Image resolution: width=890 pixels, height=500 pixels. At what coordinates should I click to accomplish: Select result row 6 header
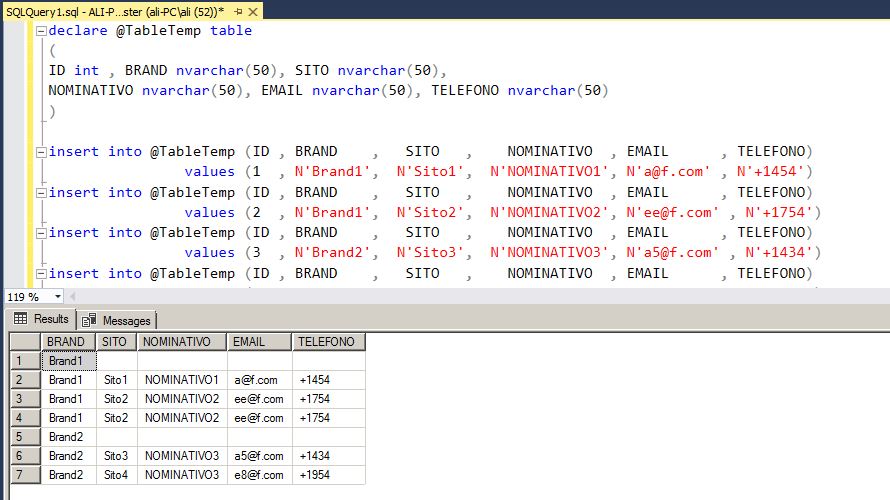coord(26,456)
